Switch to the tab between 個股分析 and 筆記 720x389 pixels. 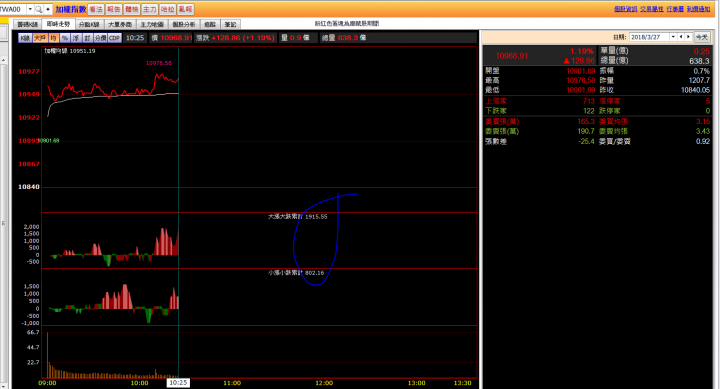coord(210,24)
